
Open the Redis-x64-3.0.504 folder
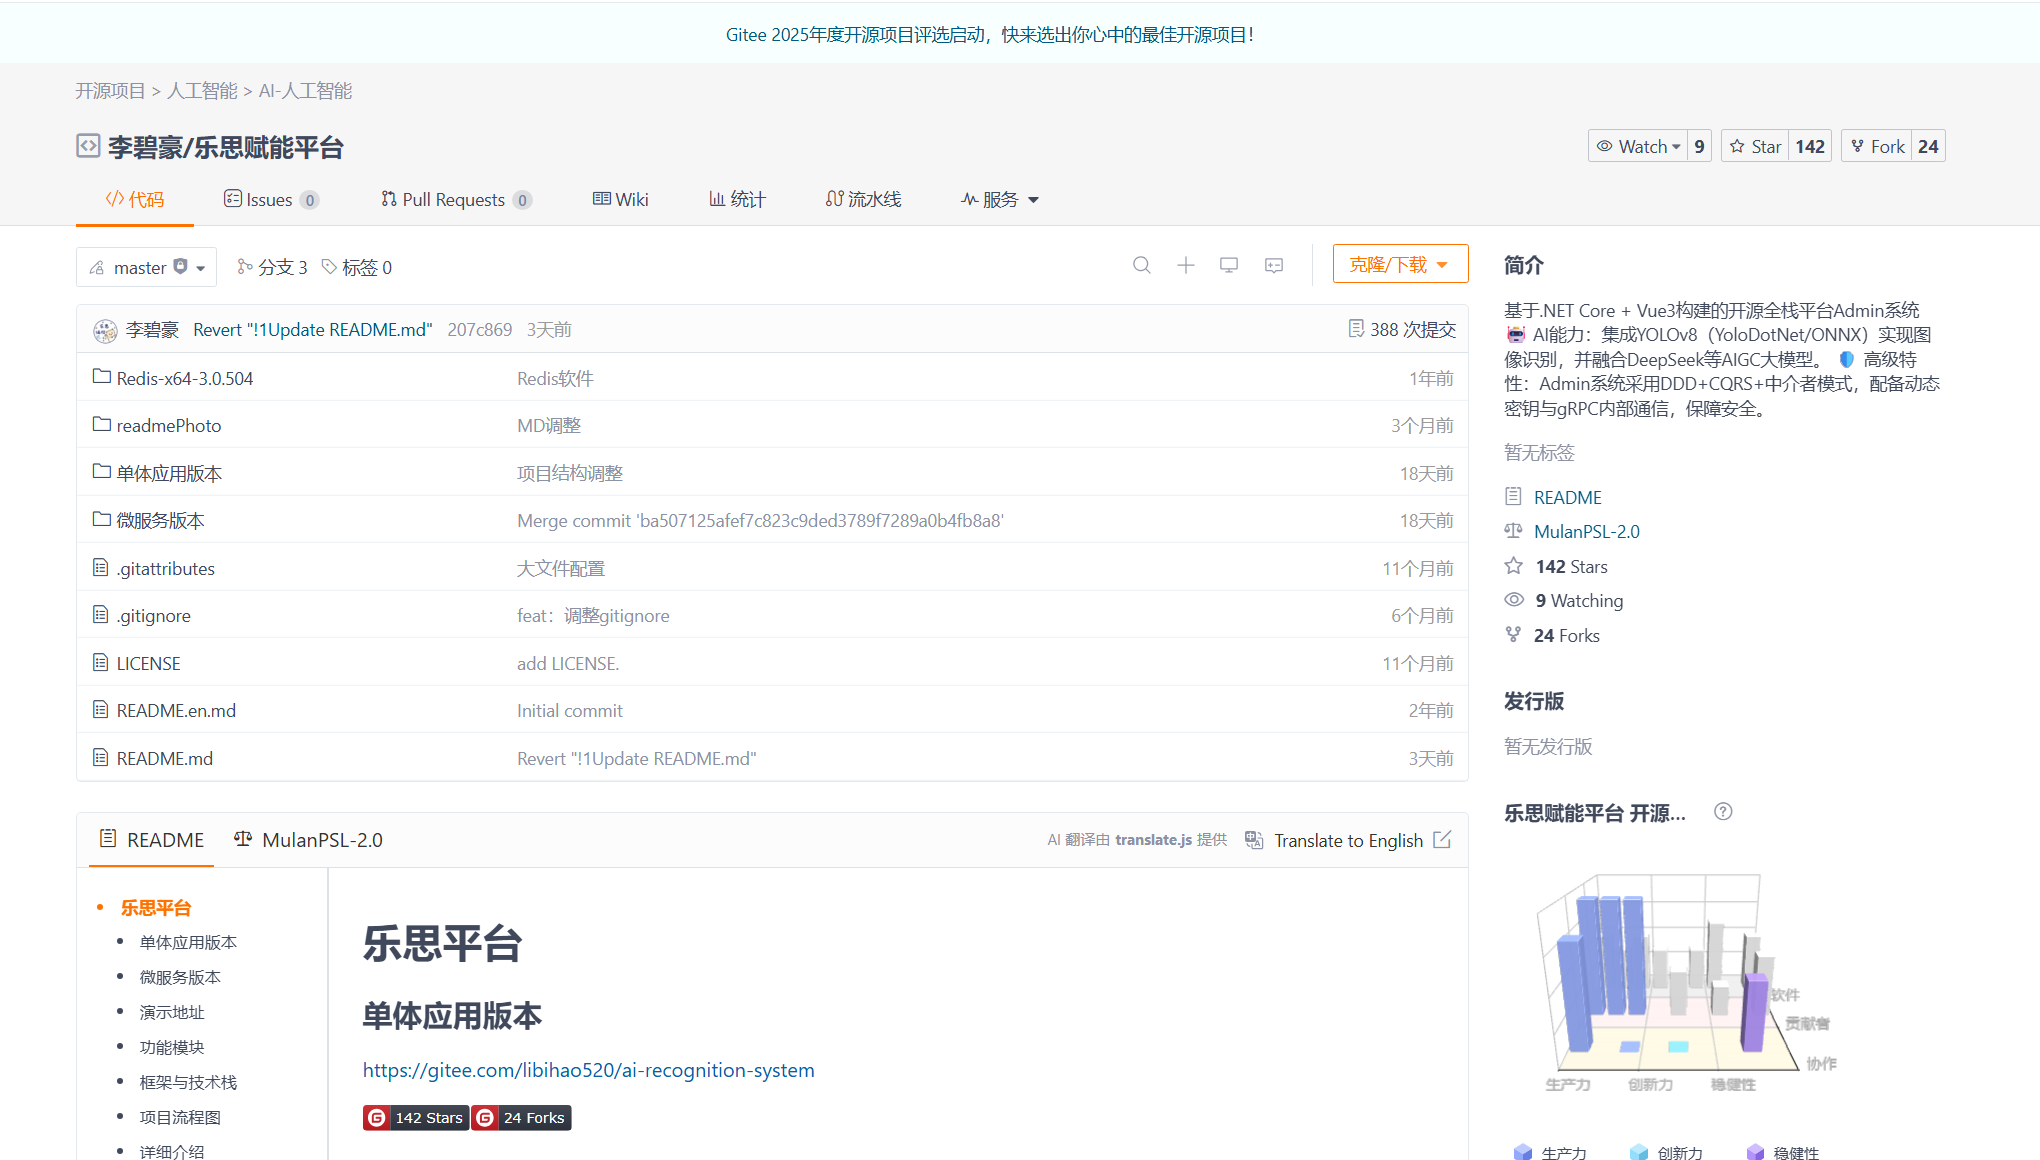tap(184, 378)
